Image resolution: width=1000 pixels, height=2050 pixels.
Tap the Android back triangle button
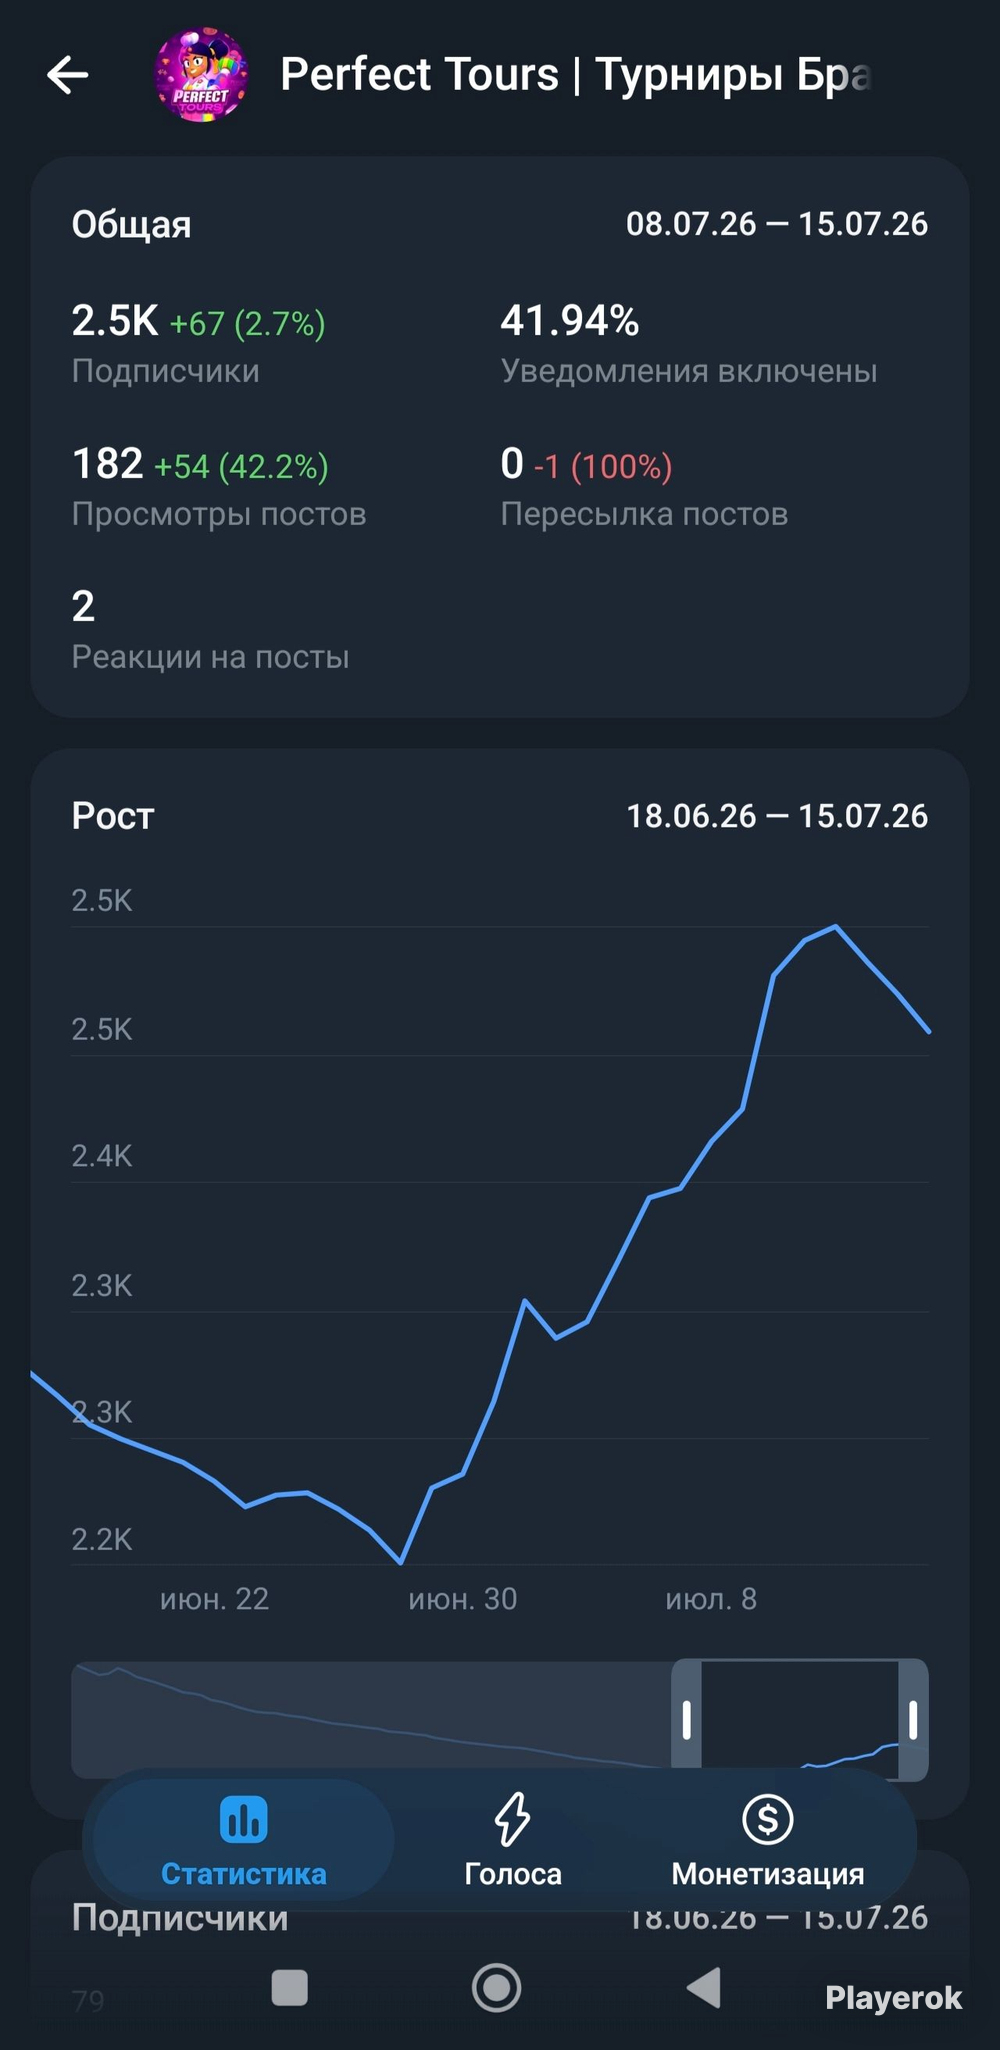tap(704, 1987)
